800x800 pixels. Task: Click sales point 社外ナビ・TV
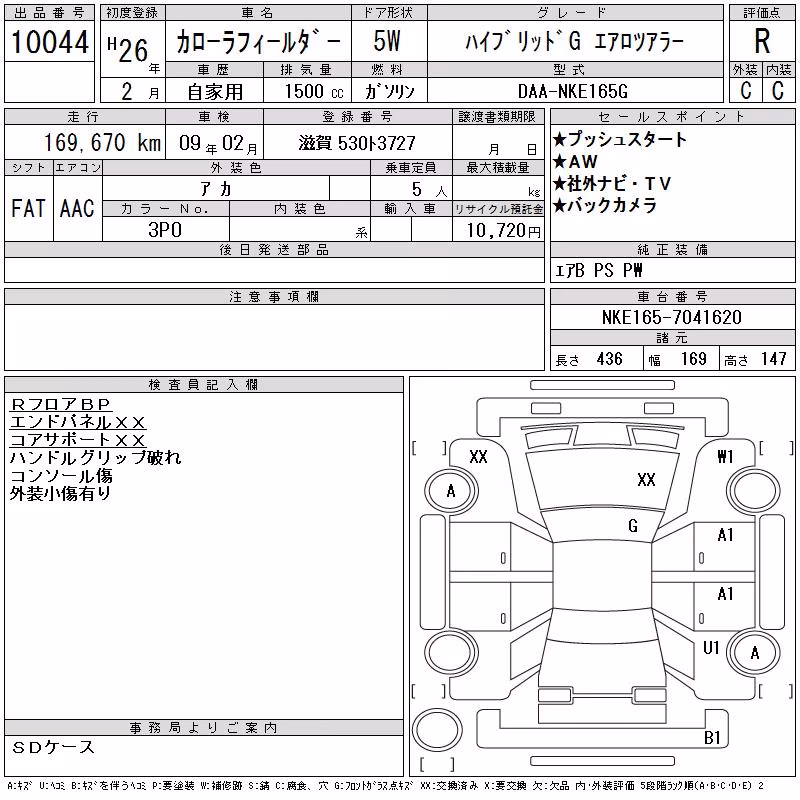tap(612, 183)
